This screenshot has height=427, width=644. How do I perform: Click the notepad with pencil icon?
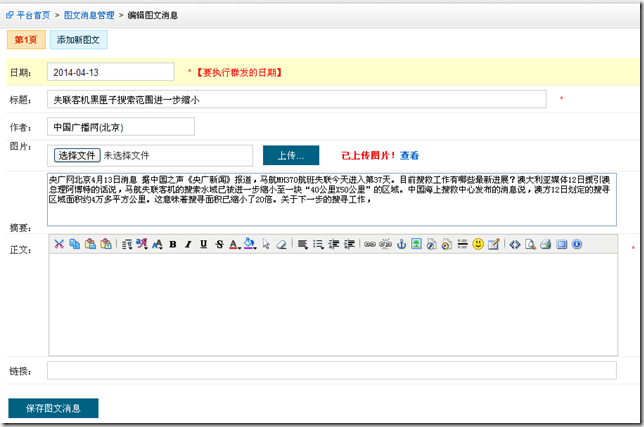[493, 244]
